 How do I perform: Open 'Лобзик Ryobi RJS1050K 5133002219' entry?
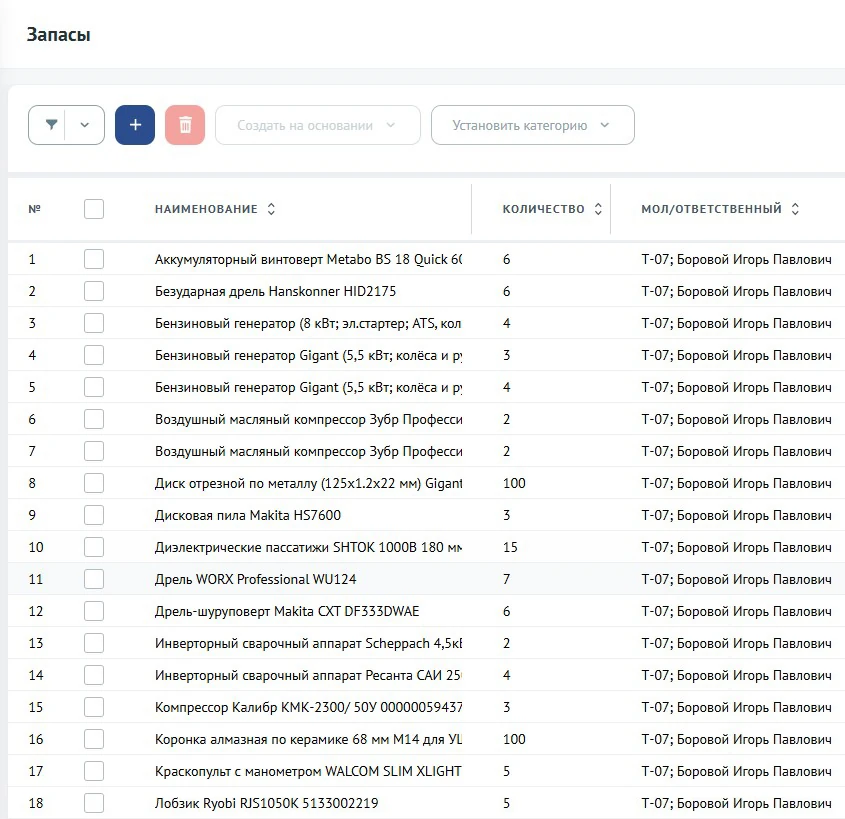(267, 803)
